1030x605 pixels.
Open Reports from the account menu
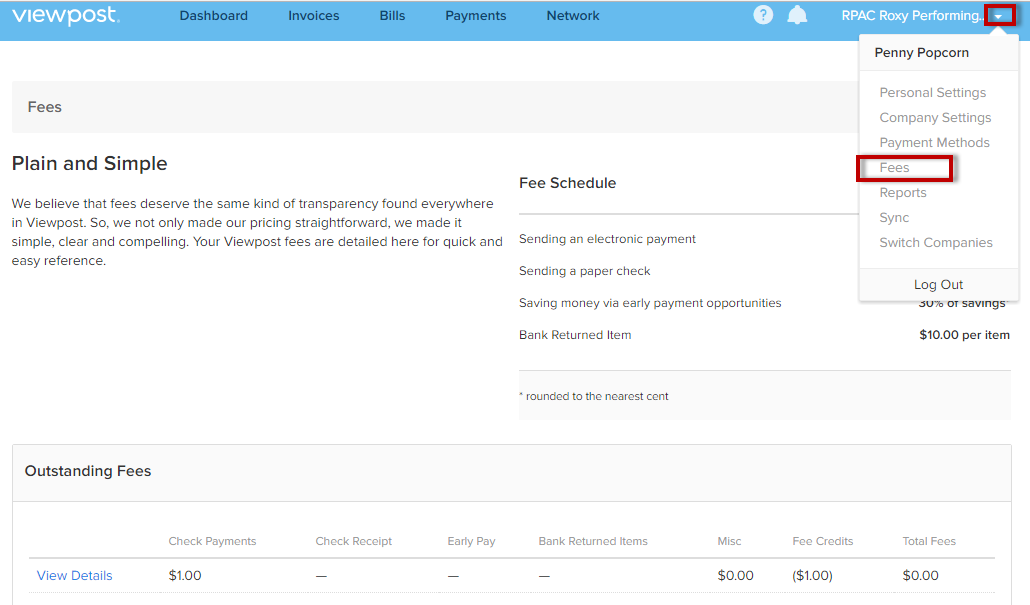click(x=903, y=192)
